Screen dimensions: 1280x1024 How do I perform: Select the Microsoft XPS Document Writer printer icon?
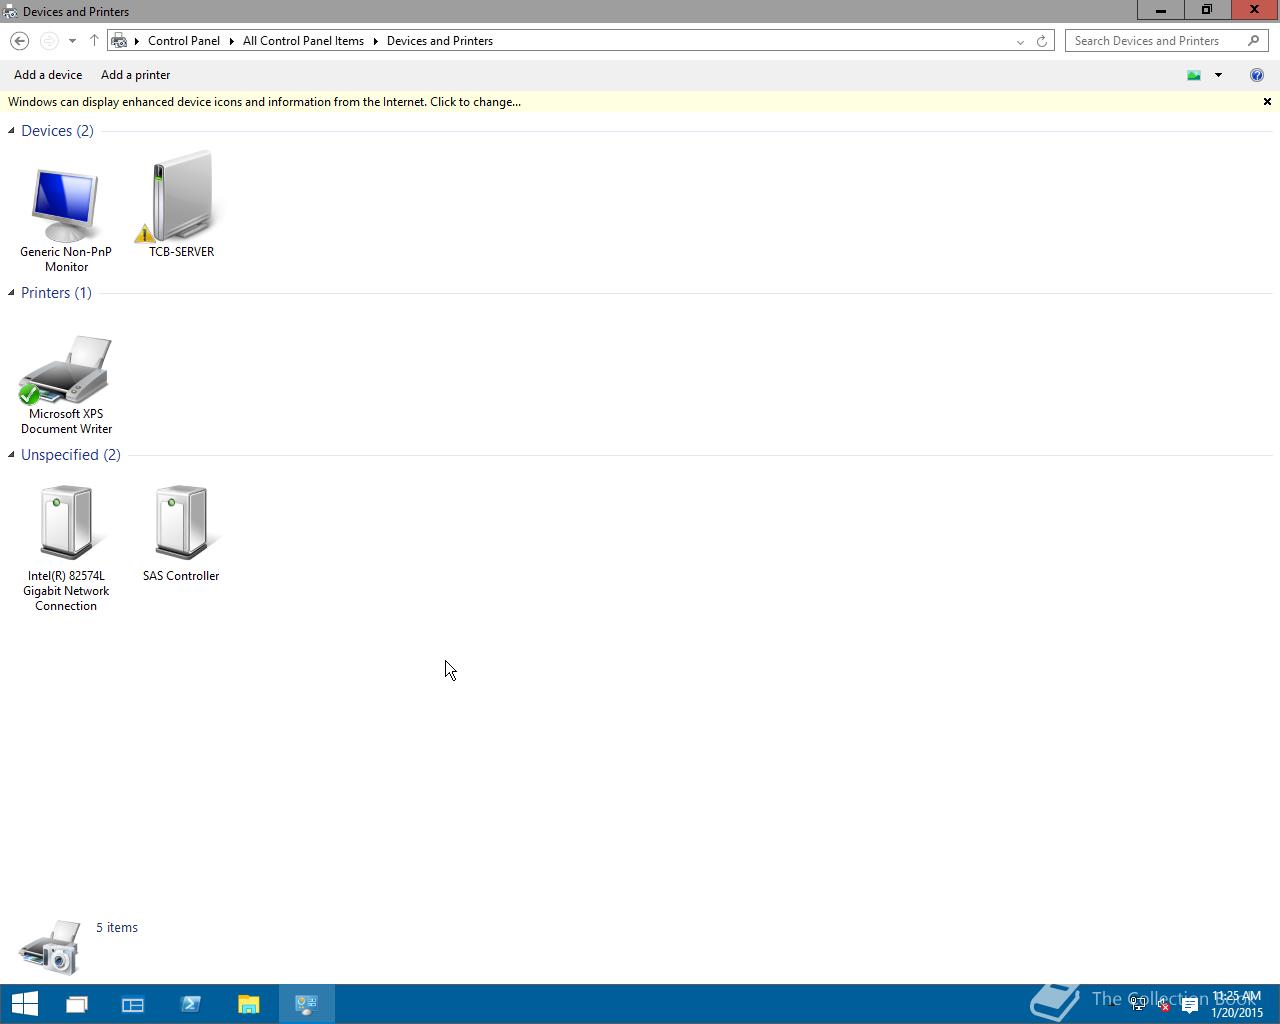click(65, 370)
